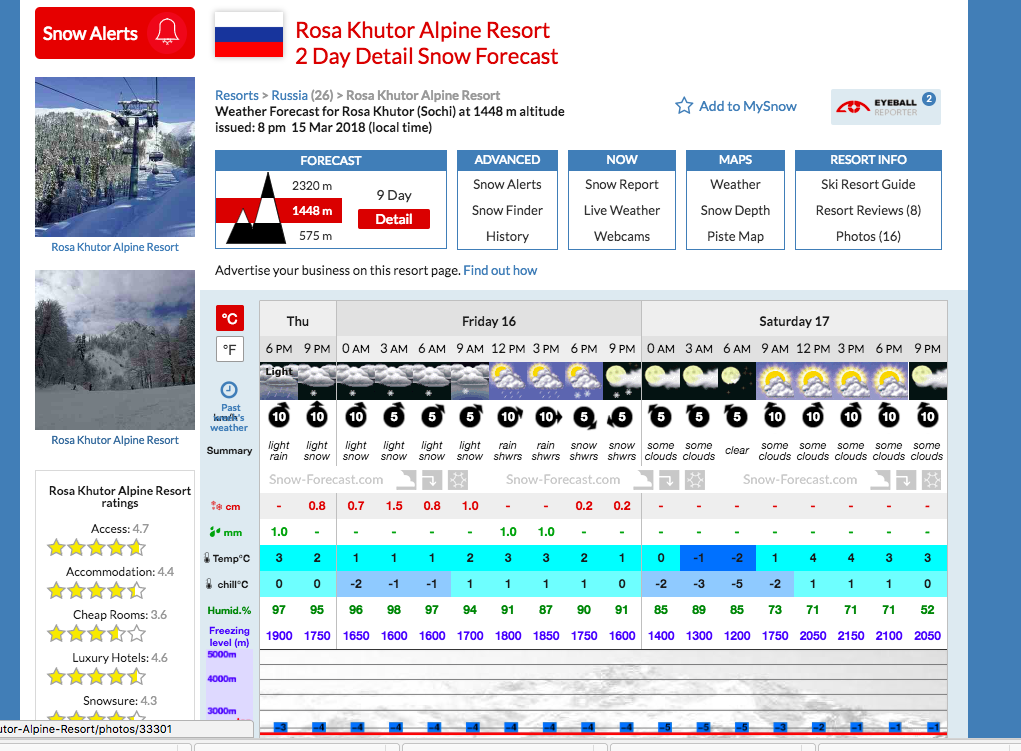Click the humidity value 98

394,610
